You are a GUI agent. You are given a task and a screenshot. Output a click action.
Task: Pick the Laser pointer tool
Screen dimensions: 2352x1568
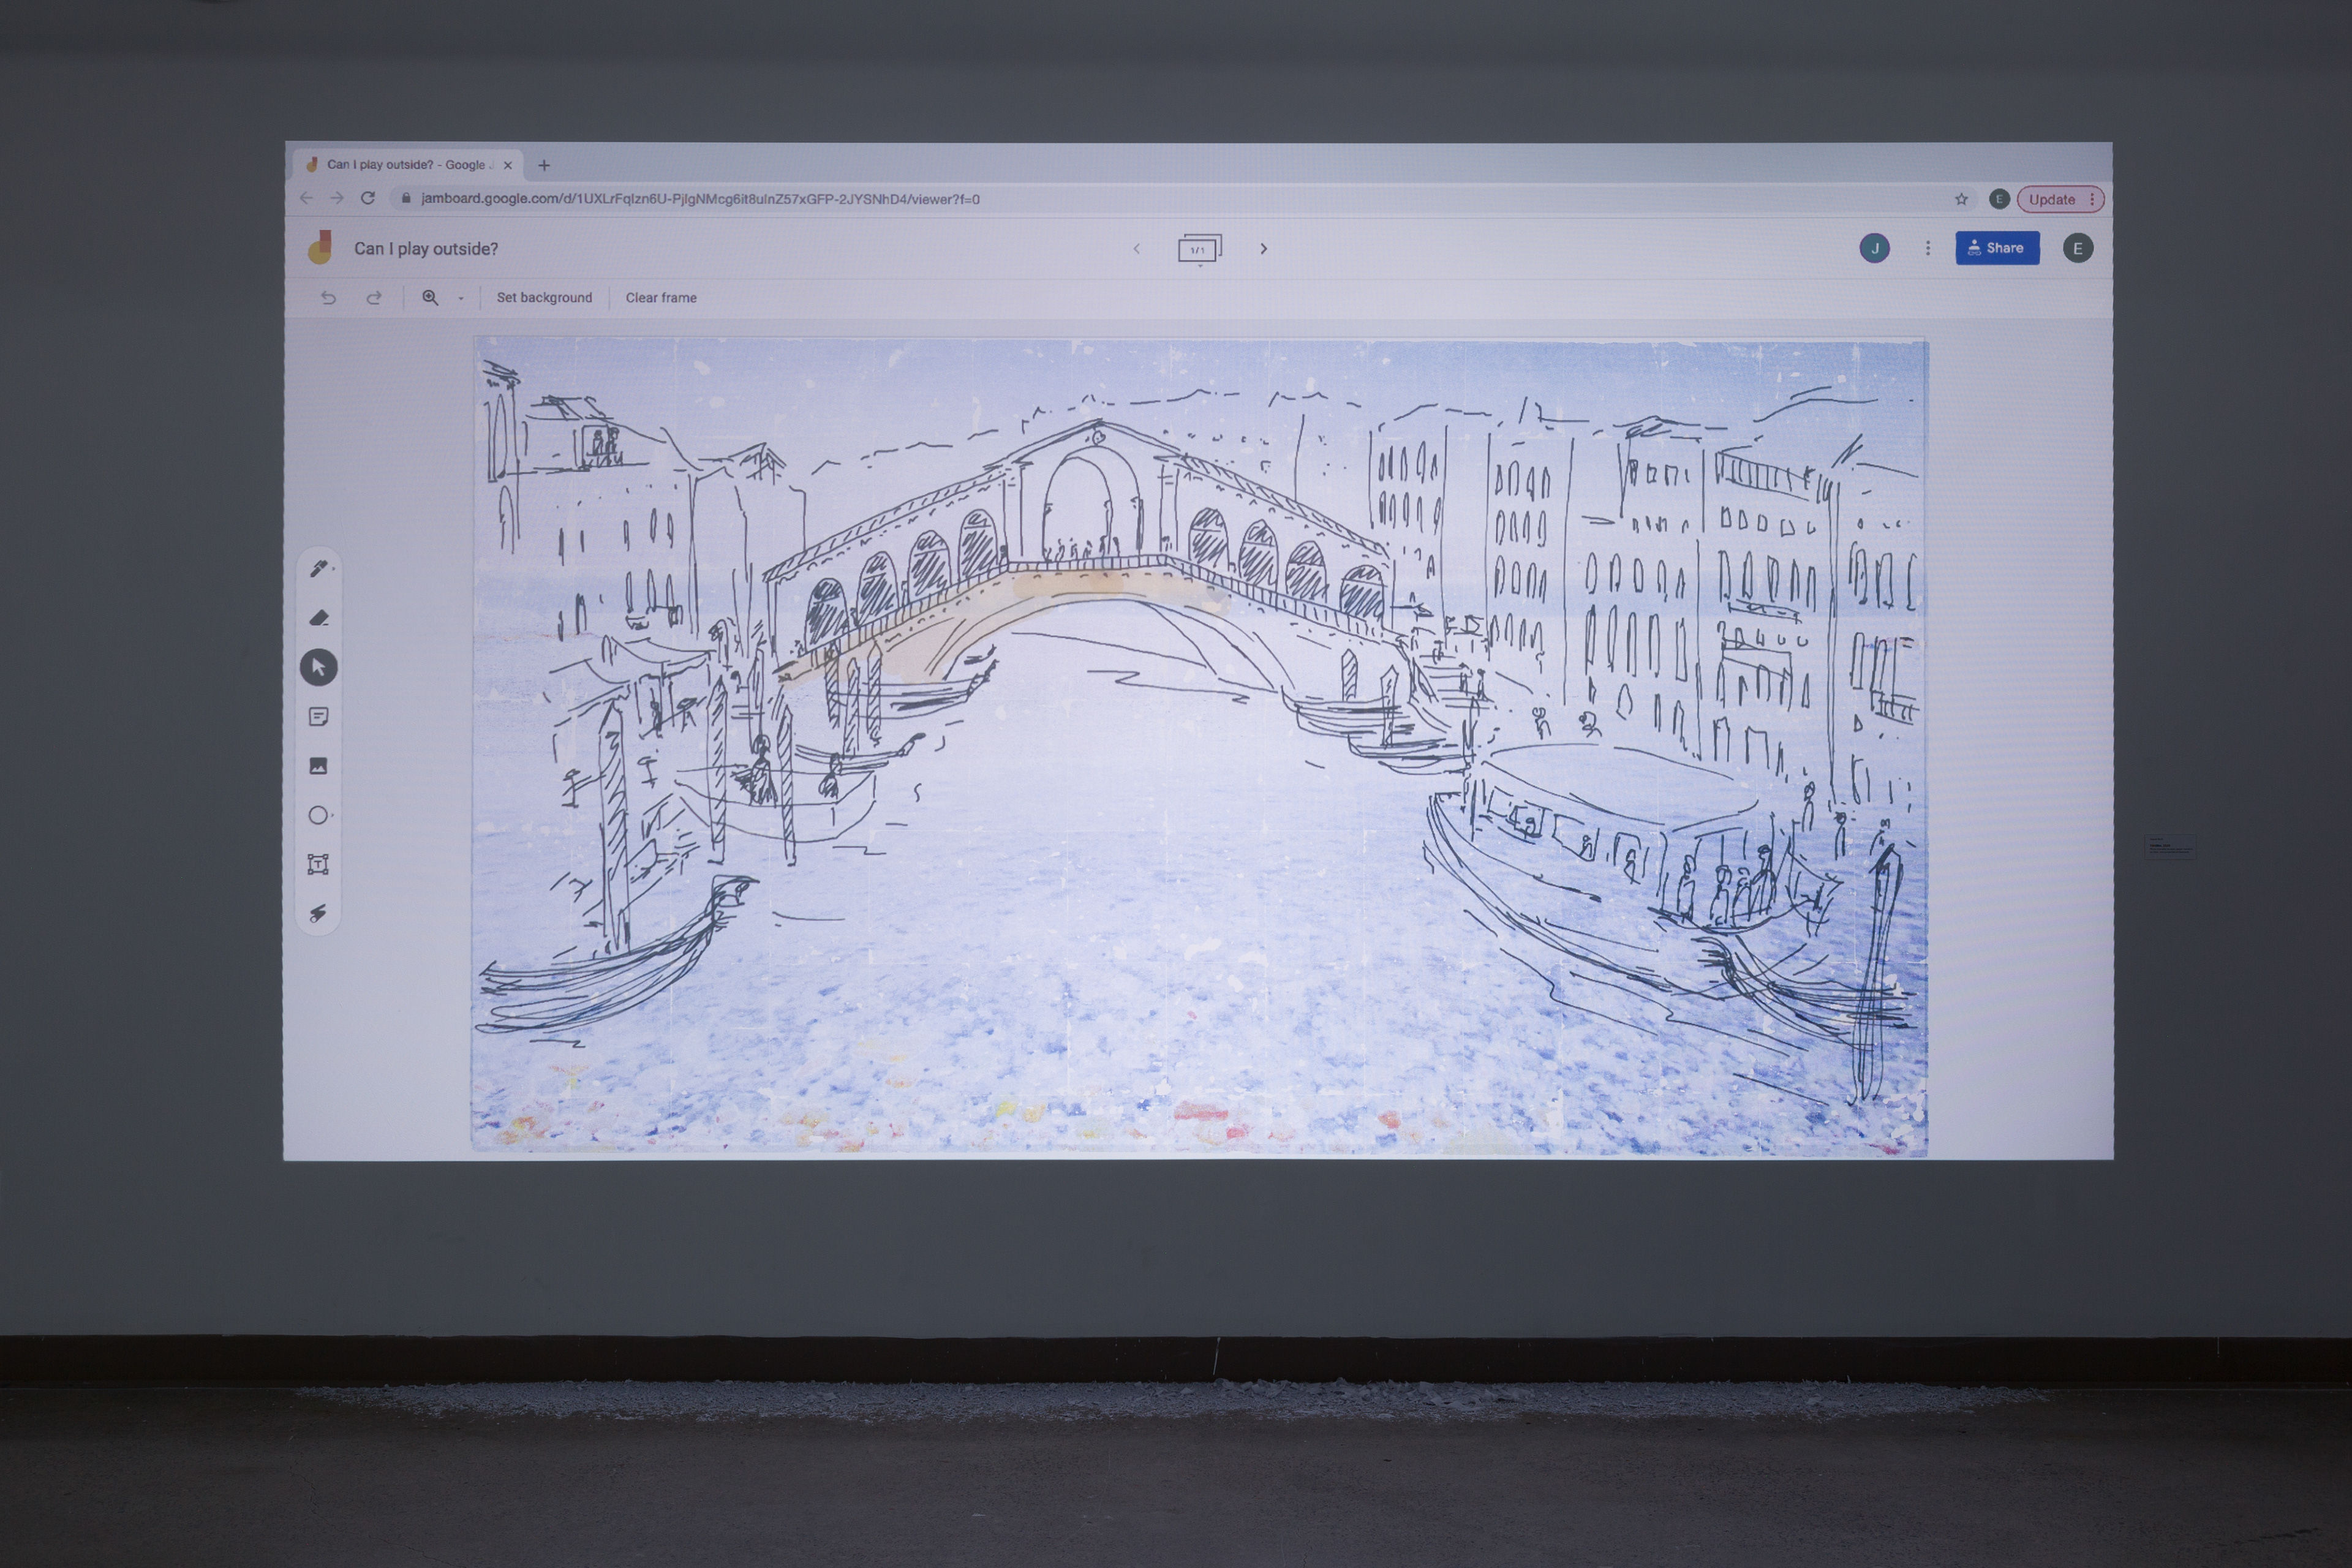click(x=319, y=913)
